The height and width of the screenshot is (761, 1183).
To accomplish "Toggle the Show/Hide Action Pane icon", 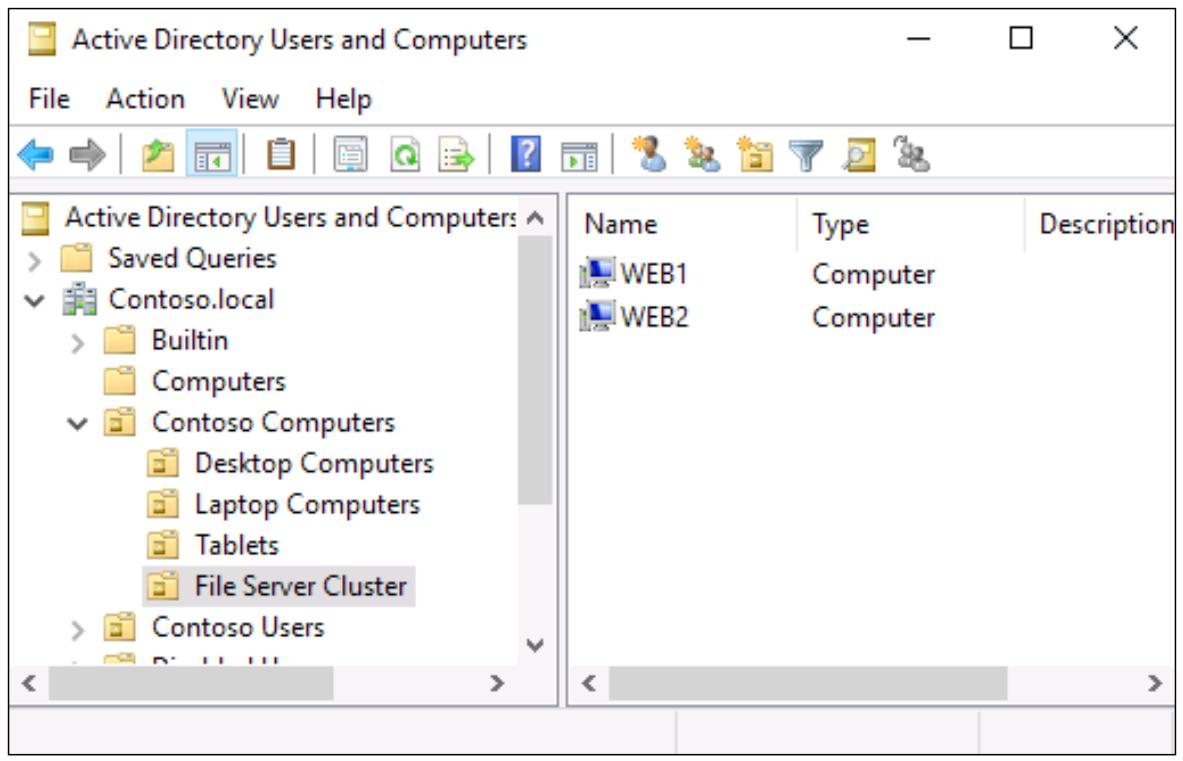I will [579, 156].
